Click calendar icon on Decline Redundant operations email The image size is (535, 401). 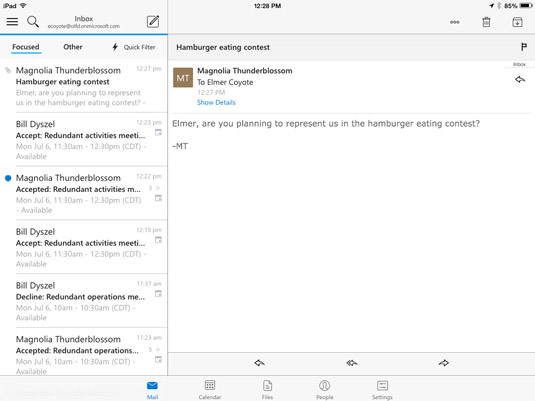click(158, 293)
